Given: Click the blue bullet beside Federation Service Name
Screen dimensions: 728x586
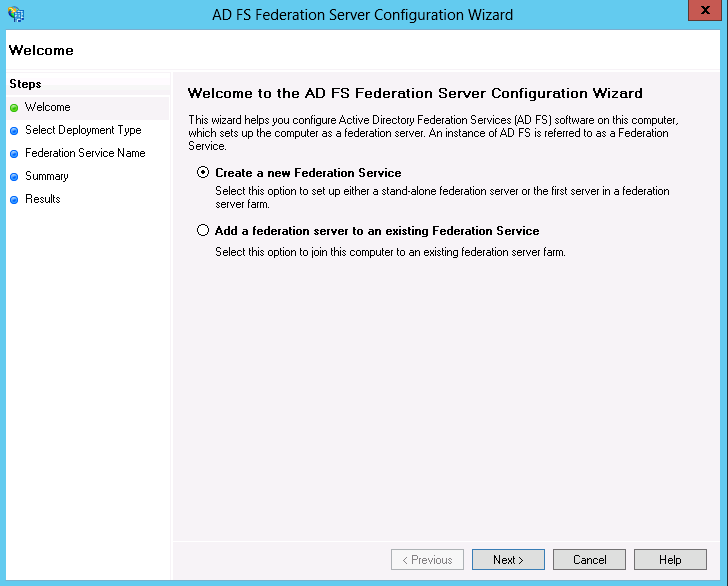Looking at the screenshot, I should [x=14, y=154].
